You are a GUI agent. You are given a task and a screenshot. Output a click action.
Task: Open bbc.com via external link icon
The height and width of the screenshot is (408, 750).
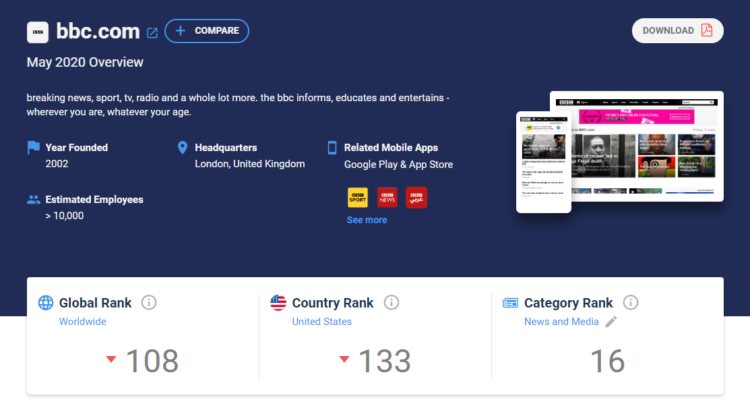coord(152,33)
